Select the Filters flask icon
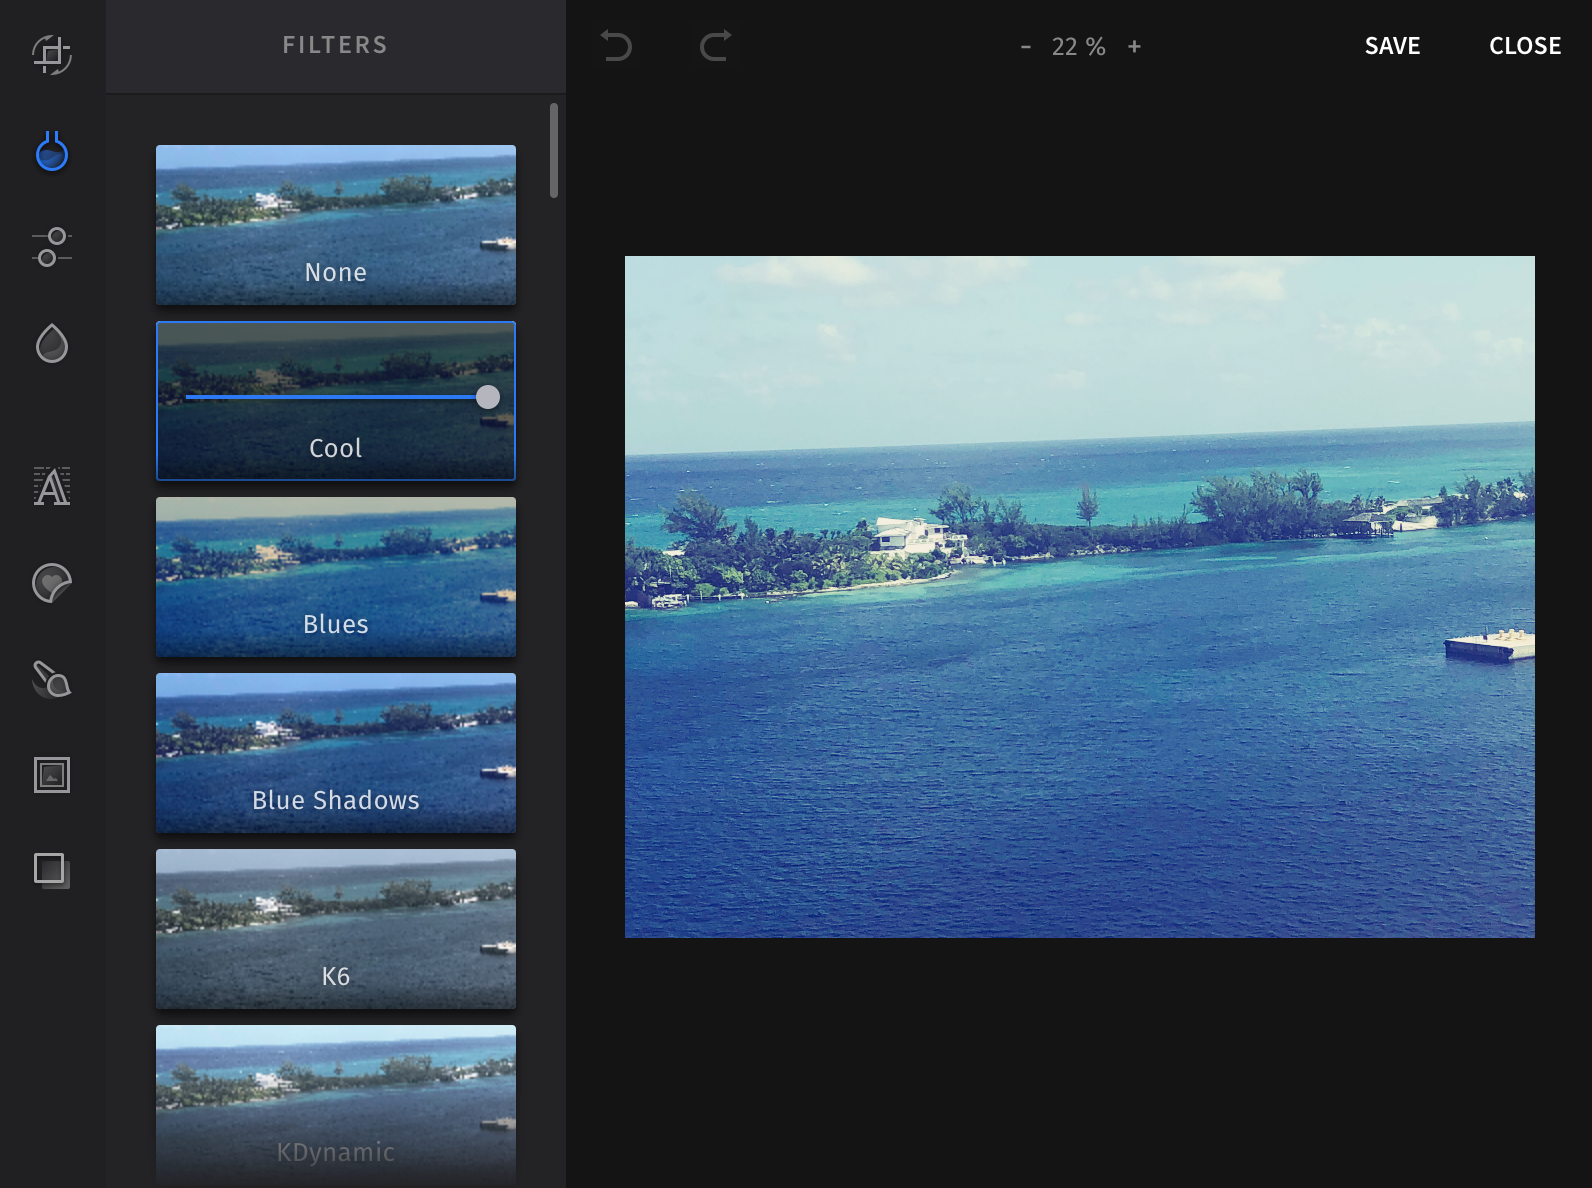The image size is (1592, 1188). click(x=52, y=151)
